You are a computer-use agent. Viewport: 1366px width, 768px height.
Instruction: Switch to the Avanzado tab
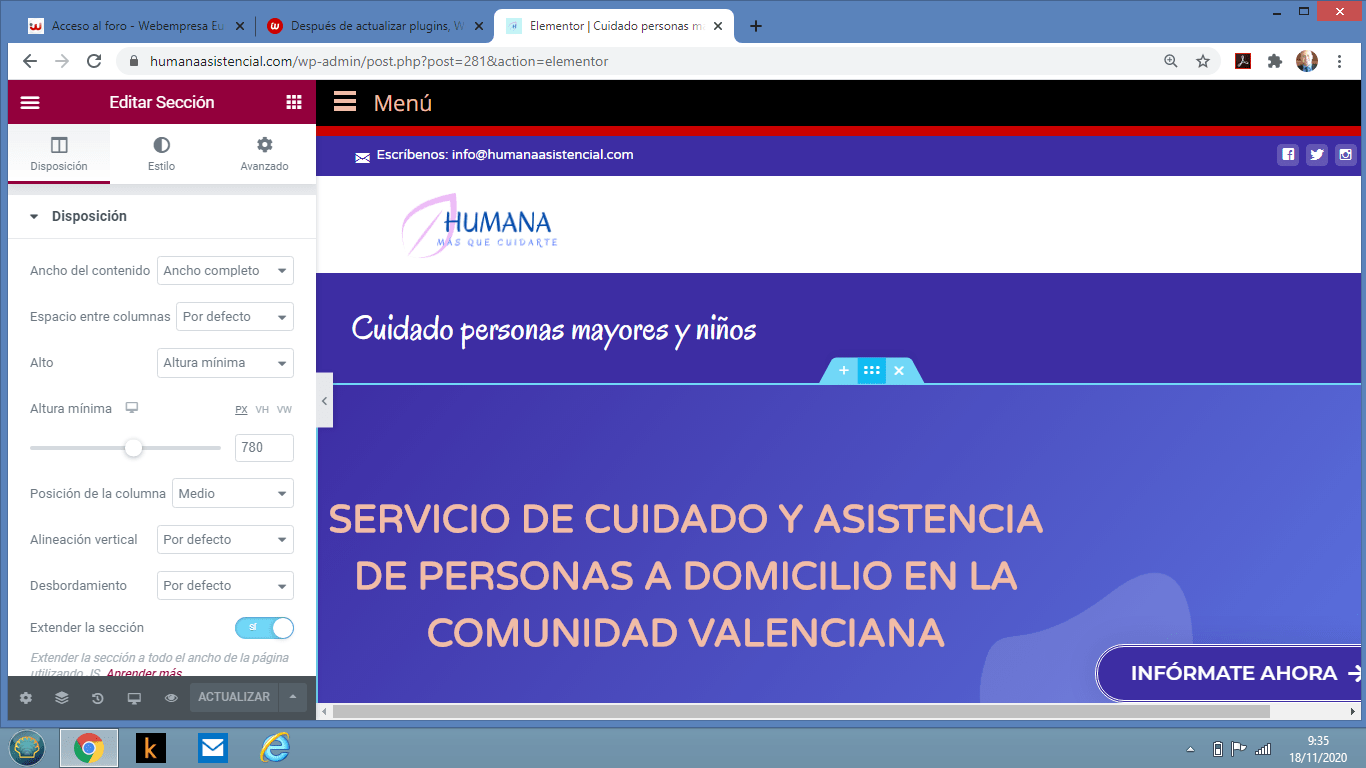click(x=264, y=154)
